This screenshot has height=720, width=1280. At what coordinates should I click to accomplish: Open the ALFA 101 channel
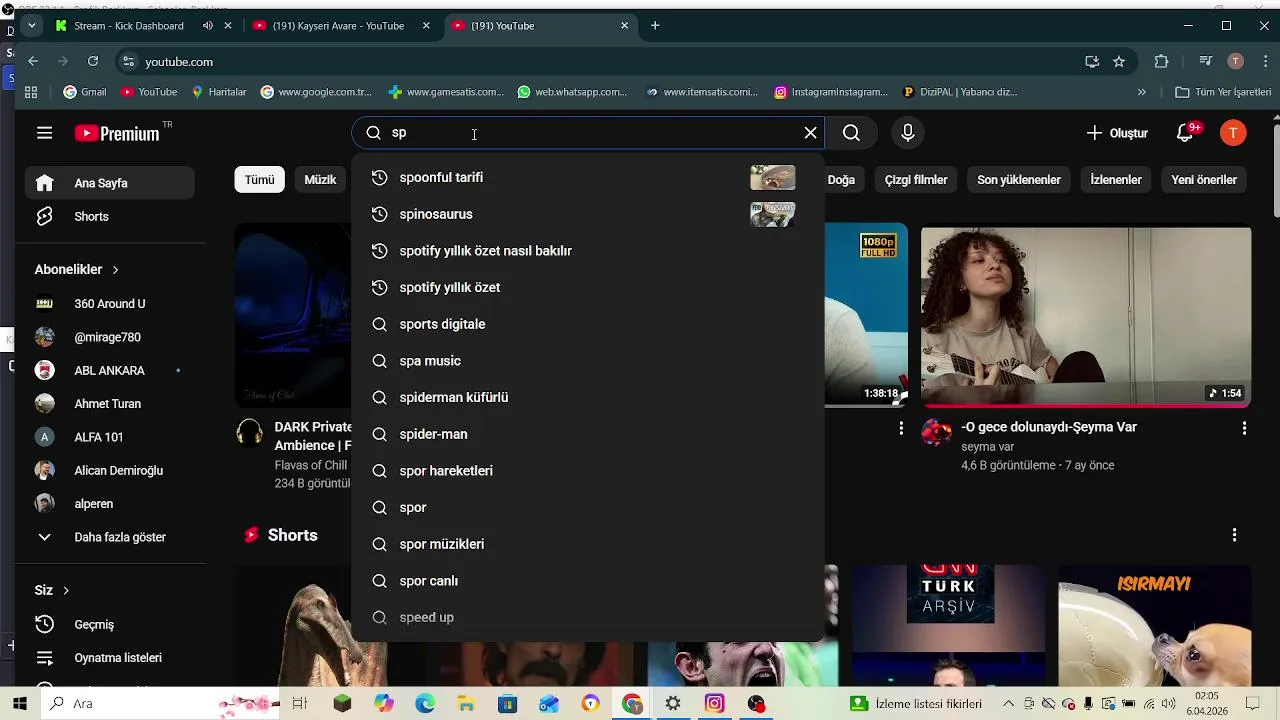point(110,437)
